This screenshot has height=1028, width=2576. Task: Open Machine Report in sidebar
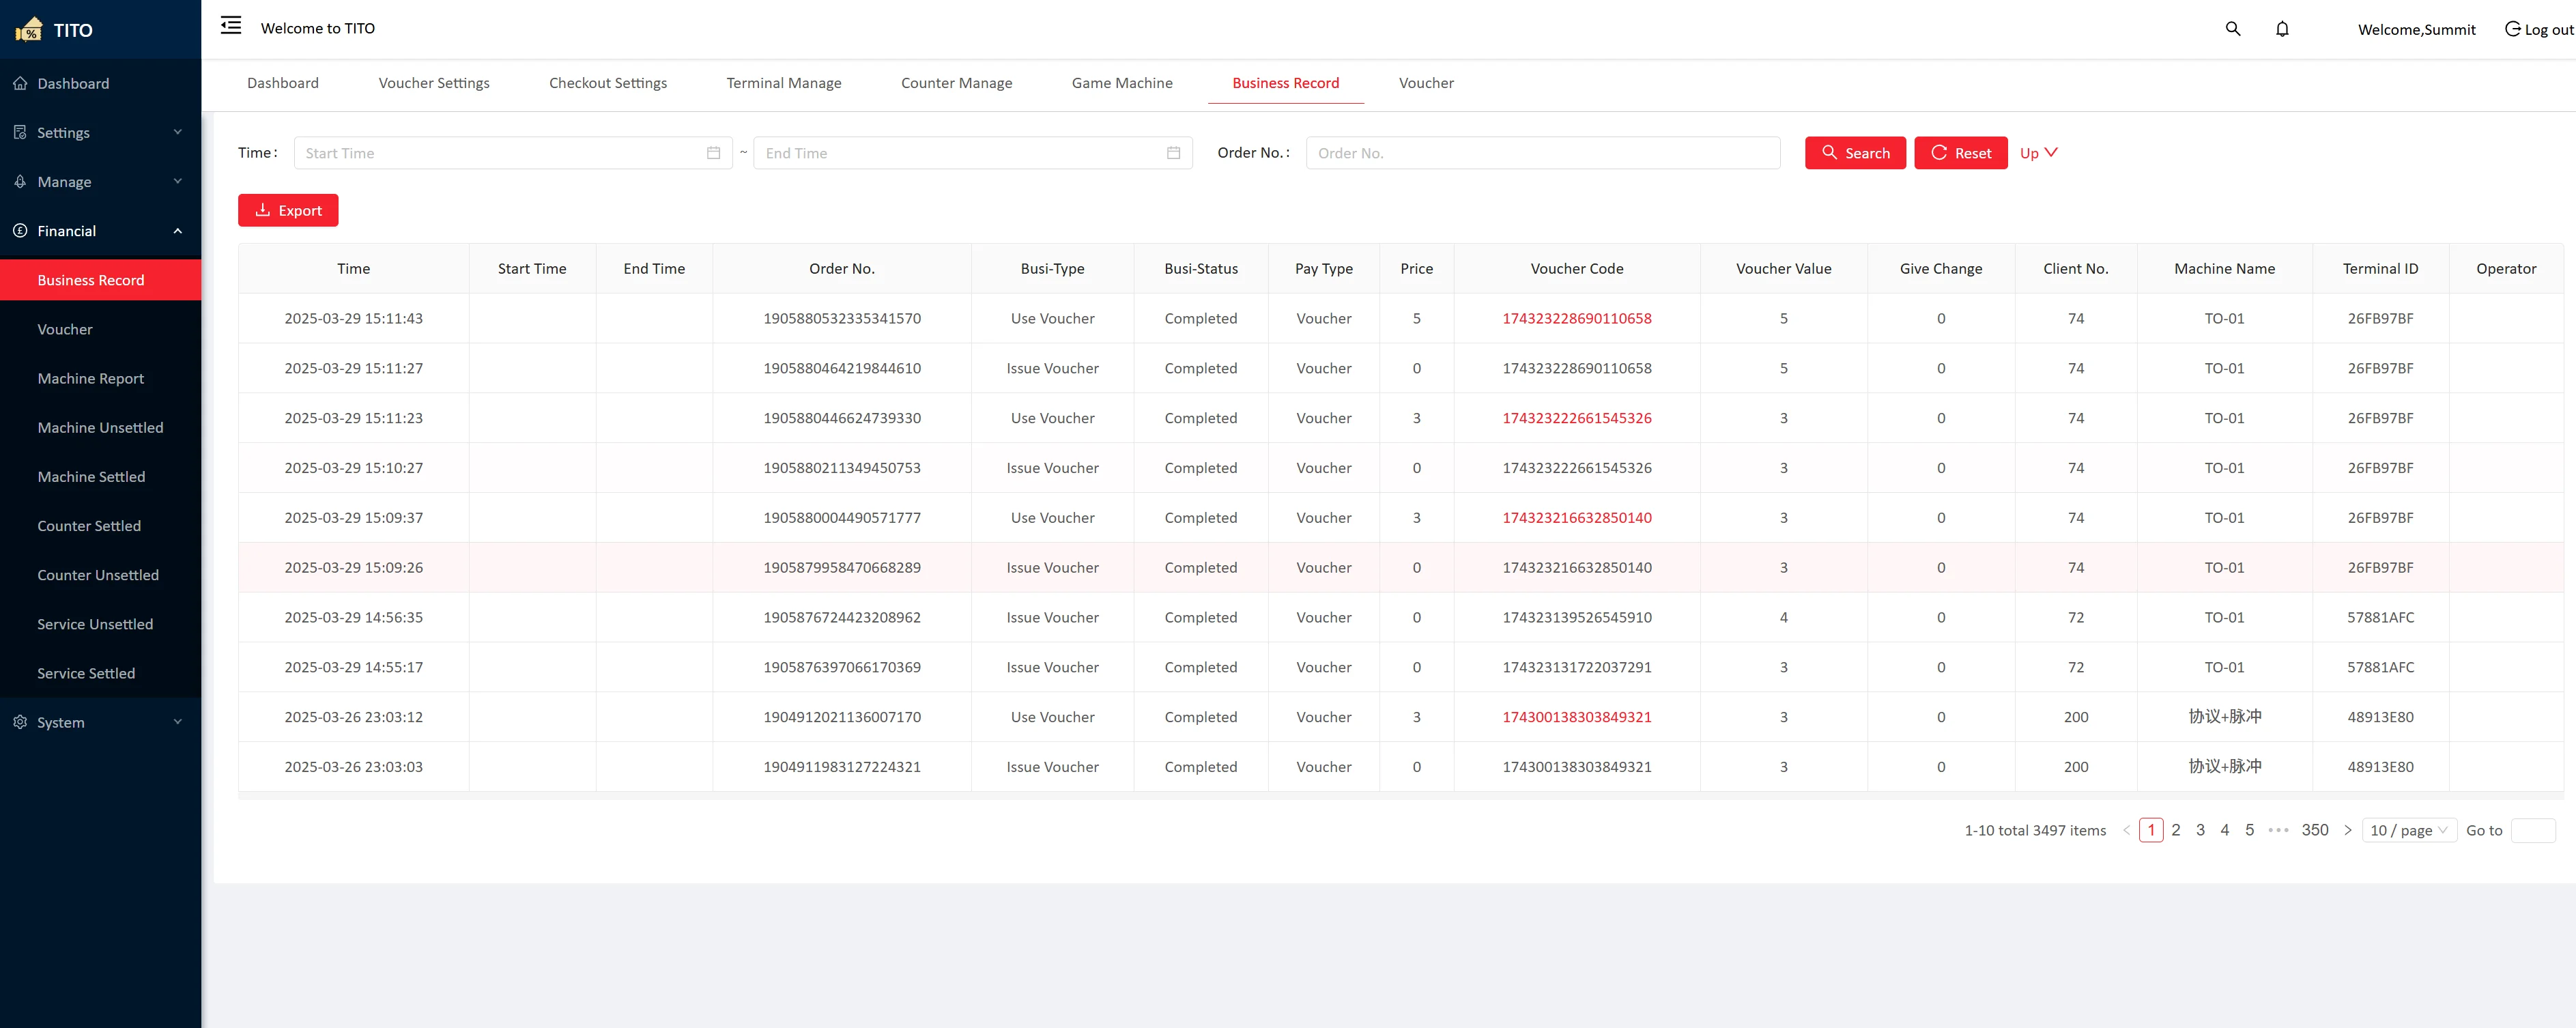[91, 378]
